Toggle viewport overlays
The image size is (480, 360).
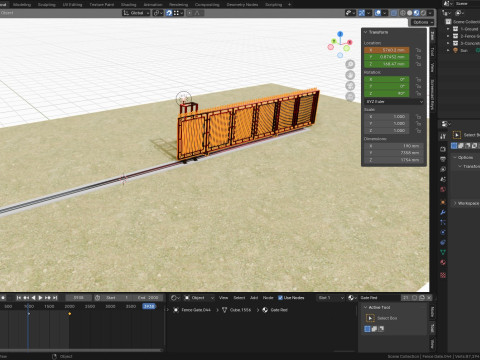click(x=378, y=13)
